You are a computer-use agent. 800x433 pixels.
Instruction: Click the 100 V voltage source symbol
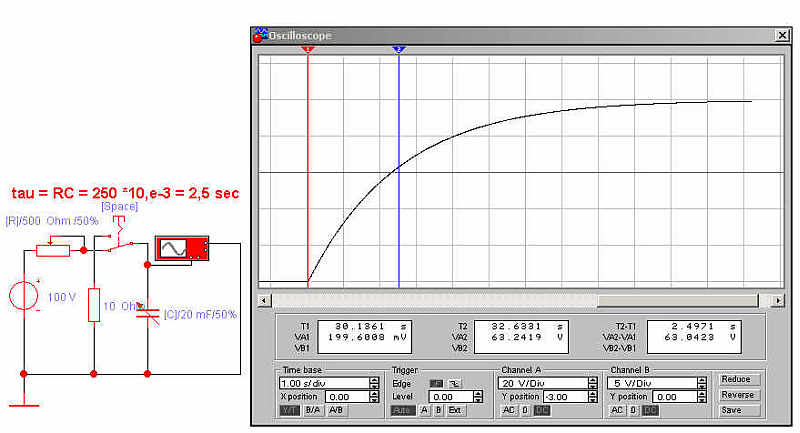(x=24, y=299)
